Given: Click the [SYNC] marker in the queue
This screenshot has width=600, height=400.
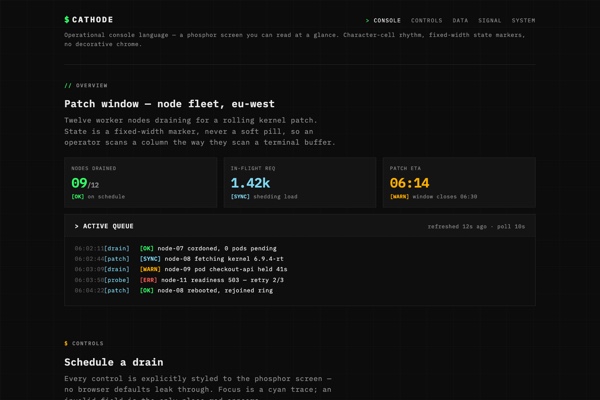Looking at the screenshot, I should [150, 259].
